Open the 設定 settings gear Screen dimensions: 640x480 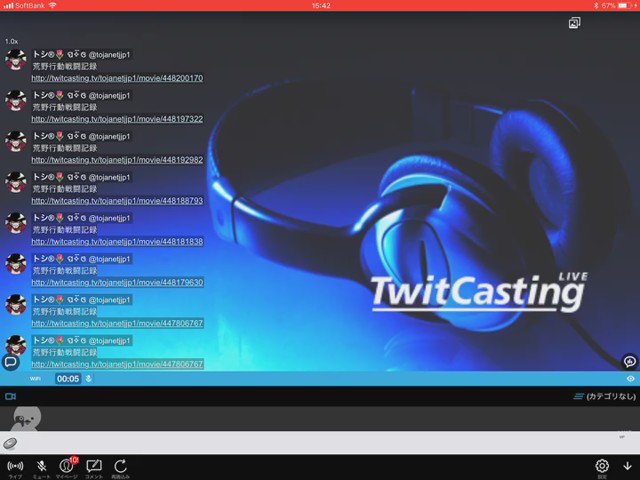point(602,469)
